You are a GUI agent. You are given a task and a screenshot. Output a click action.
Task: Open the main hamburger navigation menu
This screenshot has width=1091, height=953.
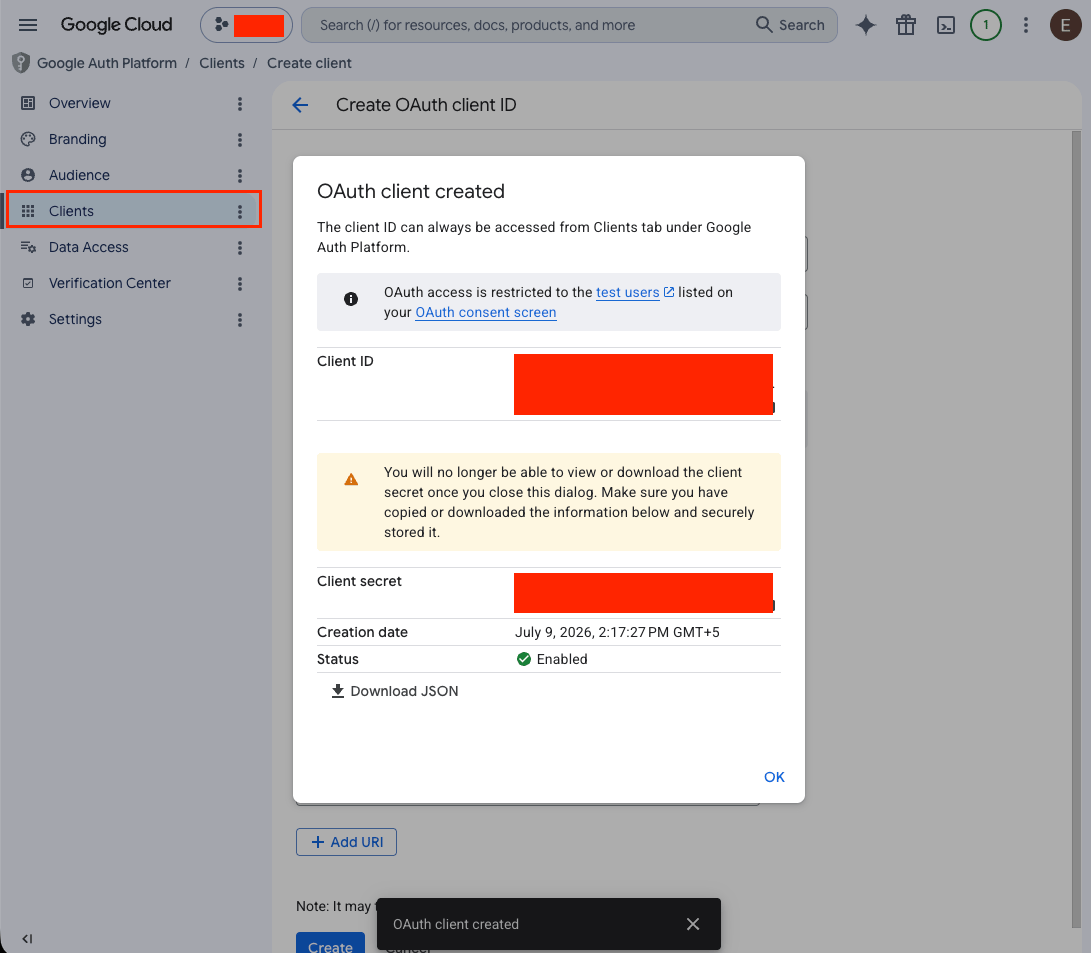pos(28,25)
